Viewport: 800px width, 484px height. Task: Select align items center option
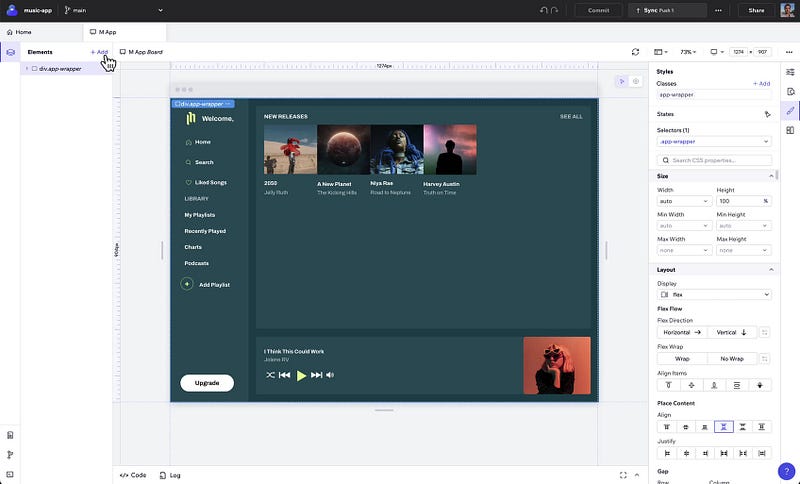[691, 385]
